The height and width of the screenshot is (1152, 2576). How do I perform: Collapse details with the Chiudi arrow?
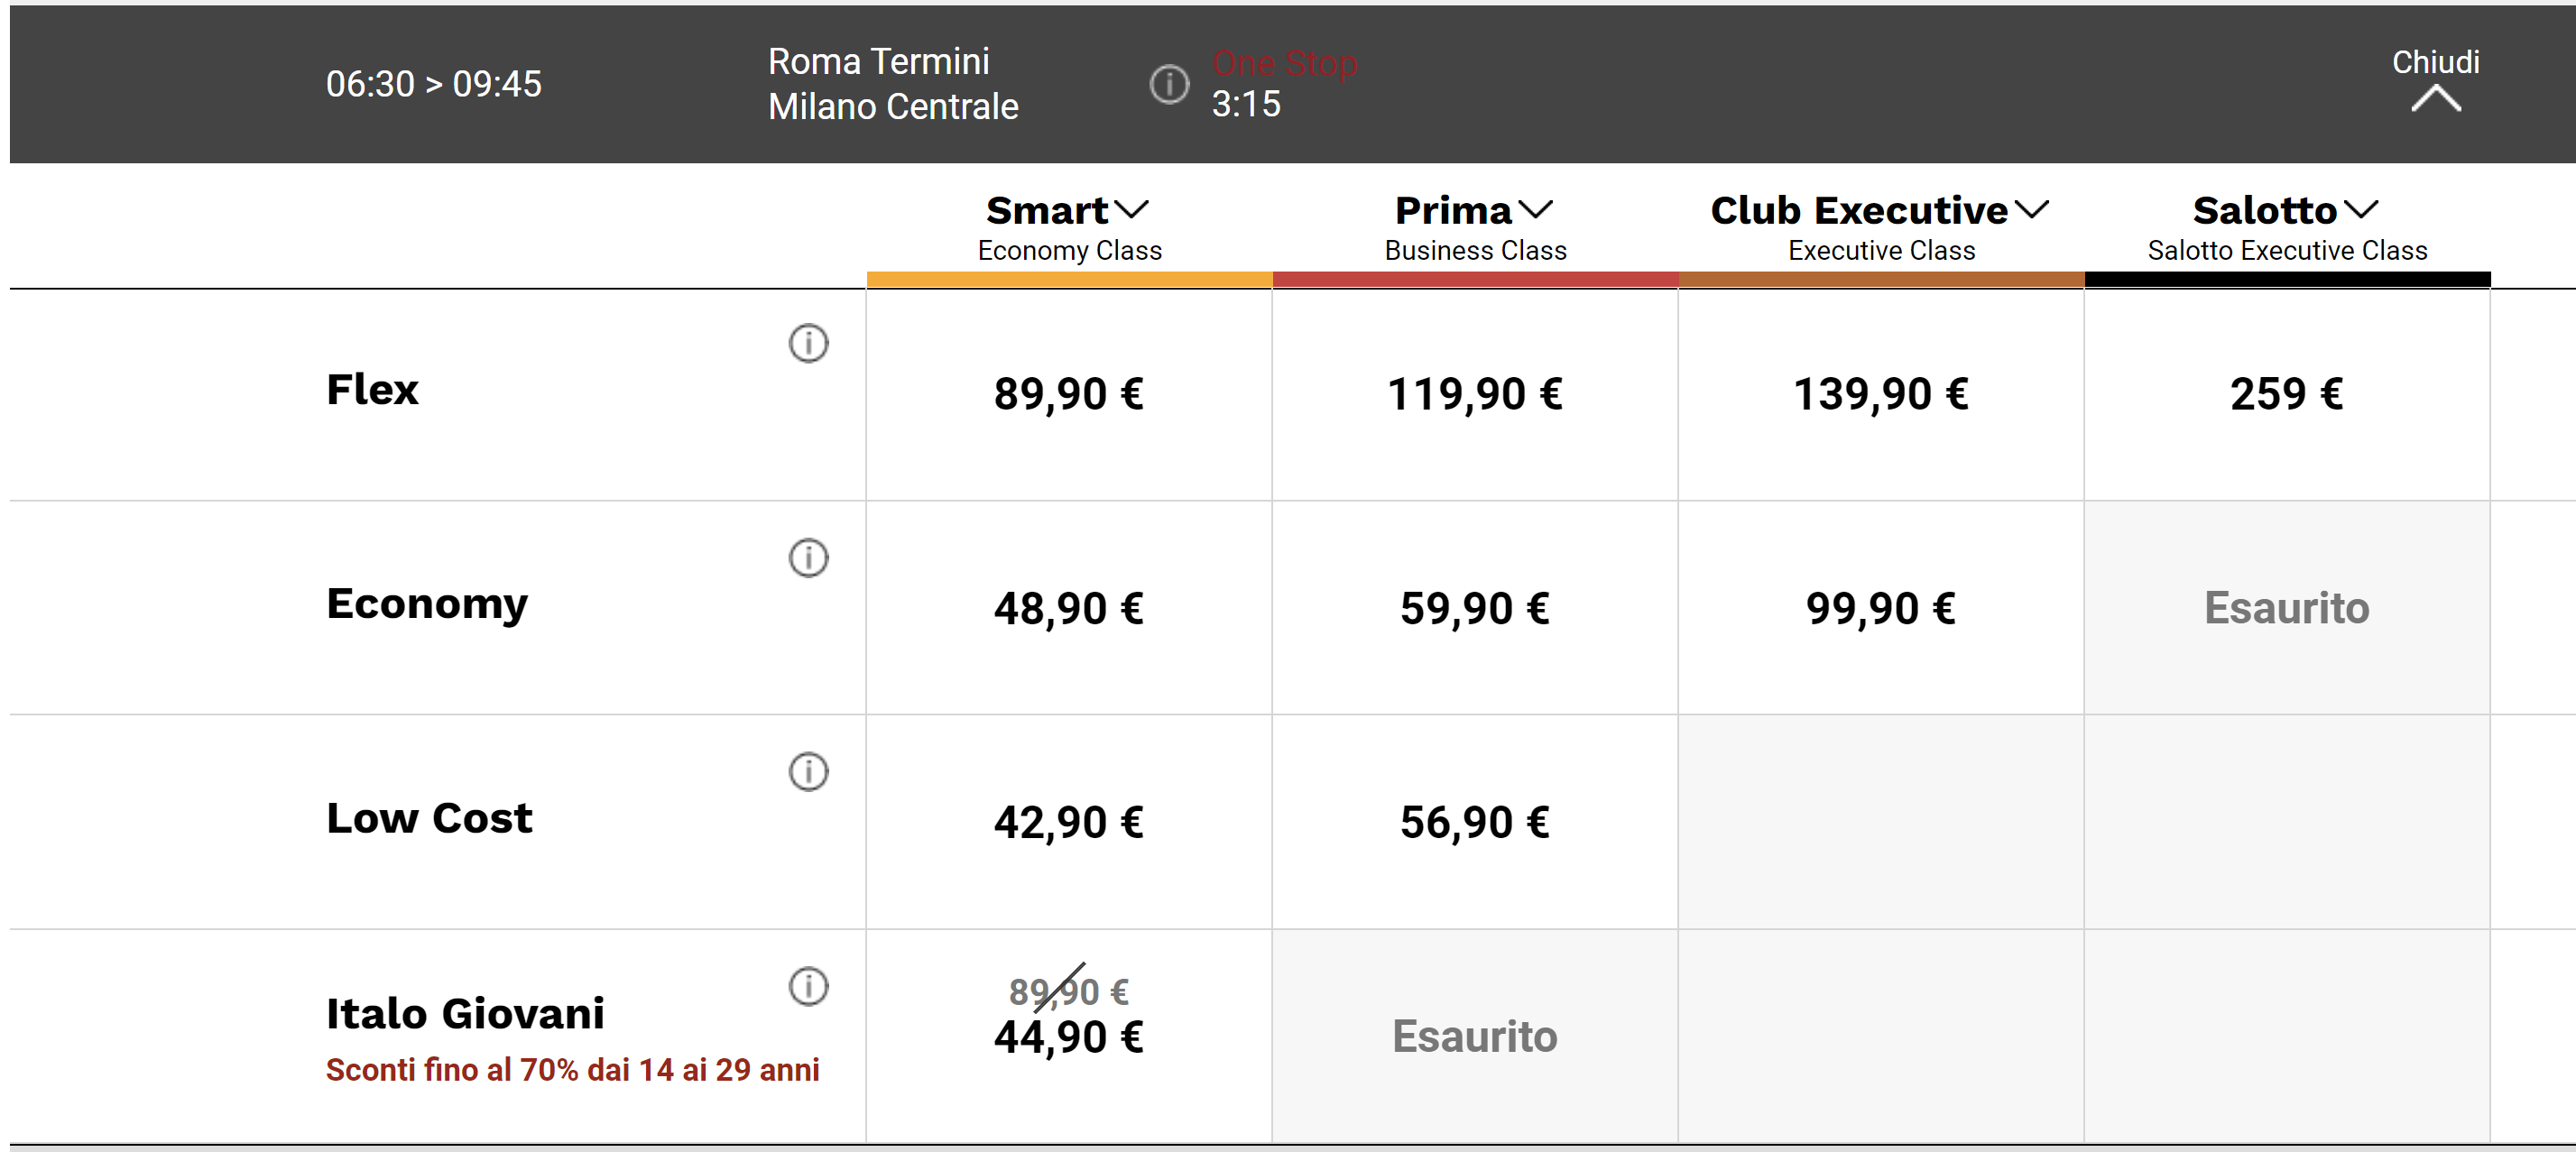[x=2435, y=98]
